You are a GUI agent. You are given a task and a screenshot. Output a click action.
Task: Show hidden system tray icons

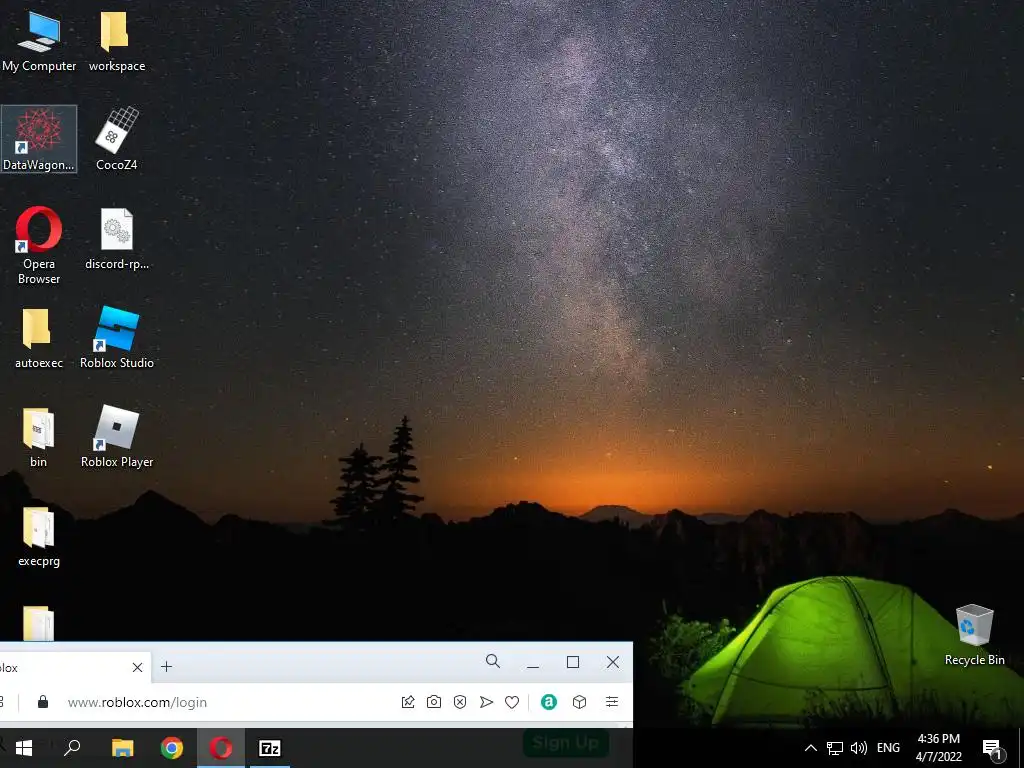(x=810, y=748)
